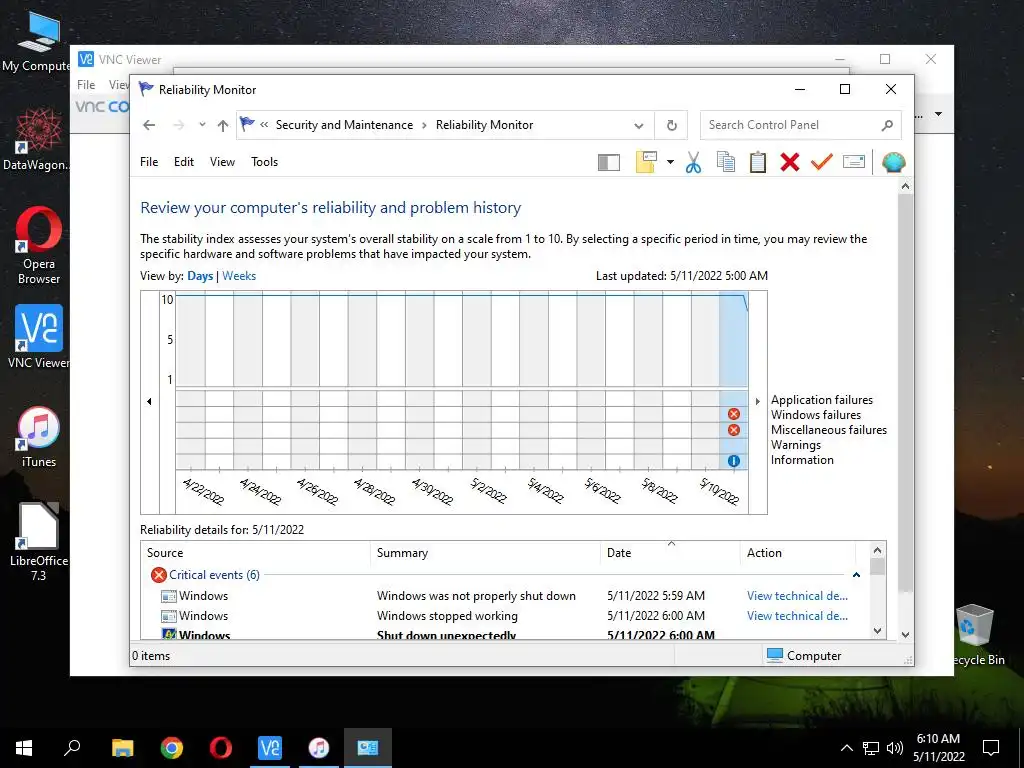Open the Windows Start menu
1024x768 pixels.
pyautogui.click(x=24, y=748)
